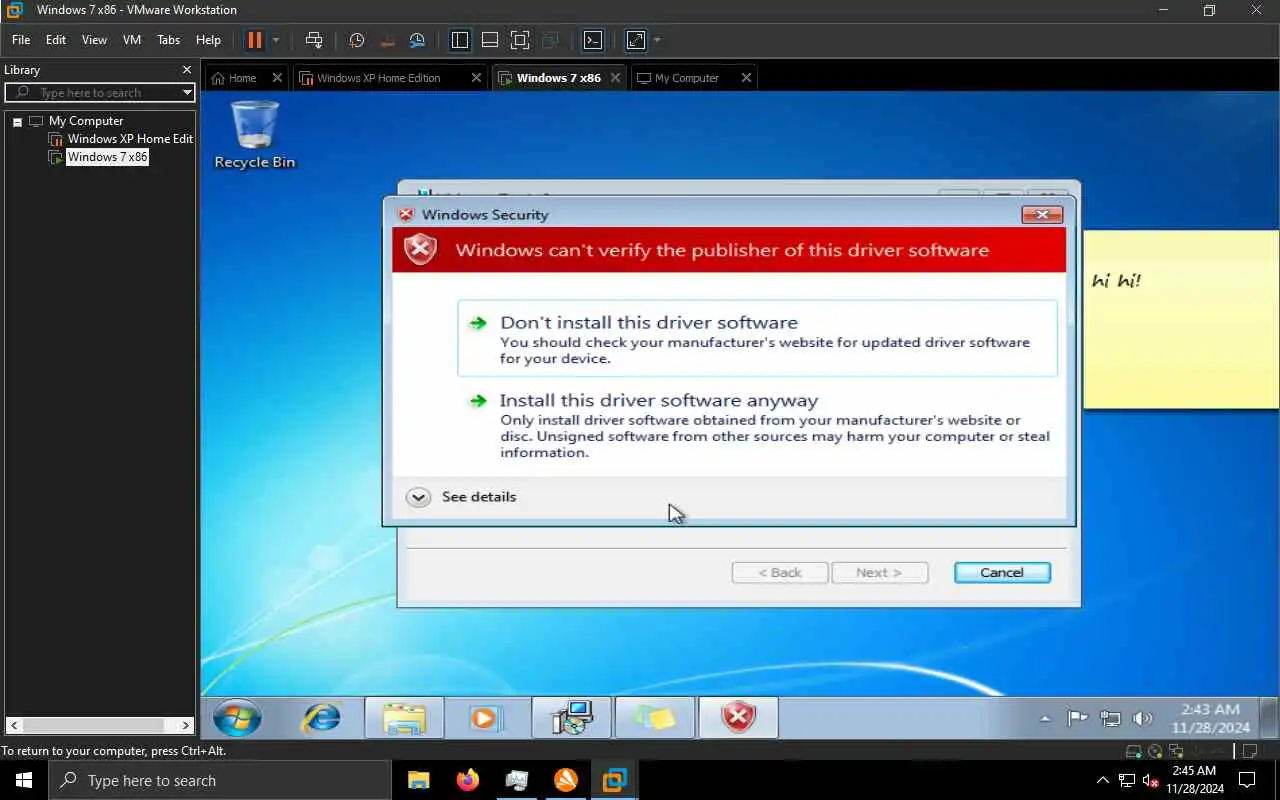Collapse the My Computer tree node
Screen dimensions: 1280x800
tap(17, 121)
